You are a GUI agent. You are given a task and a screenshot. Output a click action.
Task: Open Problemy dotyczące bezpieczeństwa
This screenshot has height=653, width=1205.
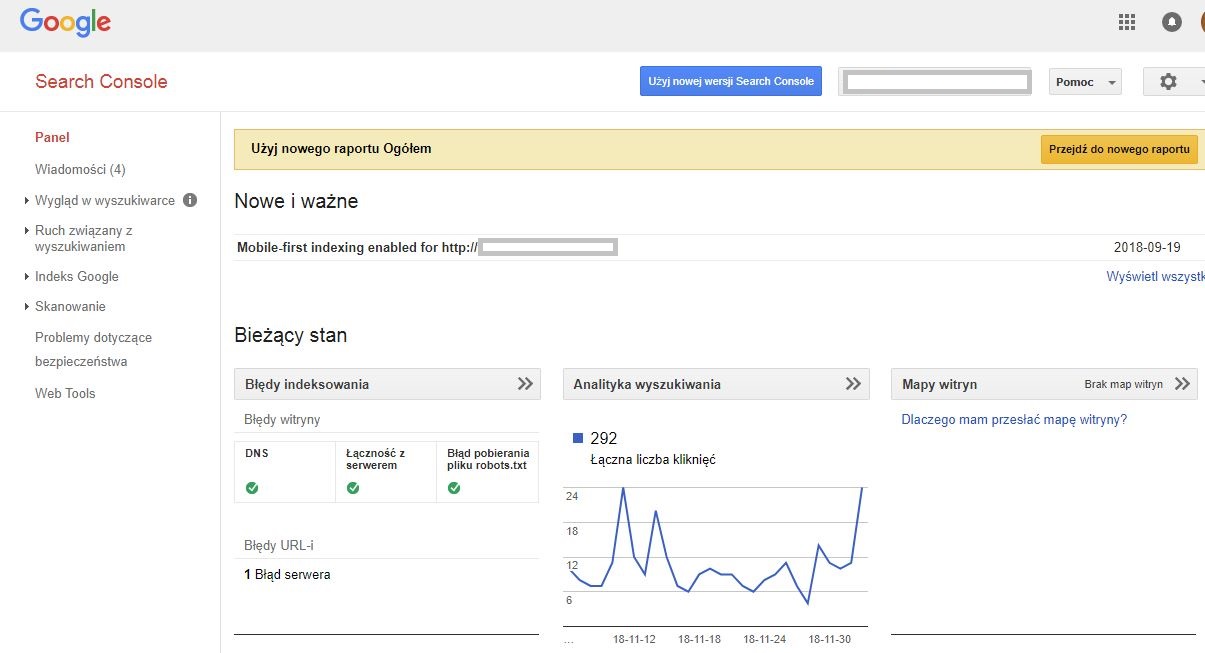point(93,350)
